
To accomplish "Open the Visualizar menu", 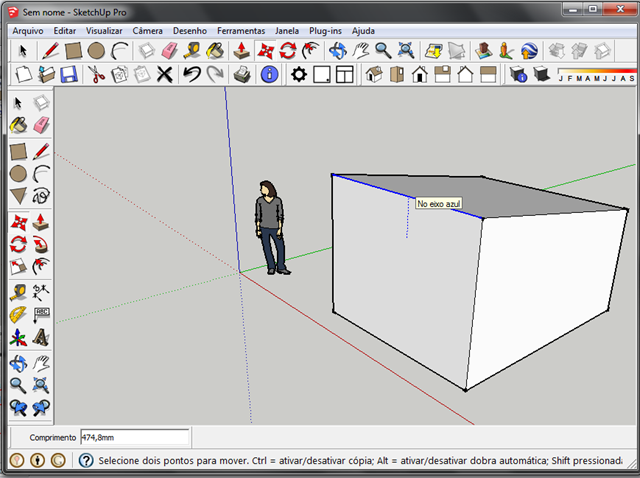I will coord(104,31).
